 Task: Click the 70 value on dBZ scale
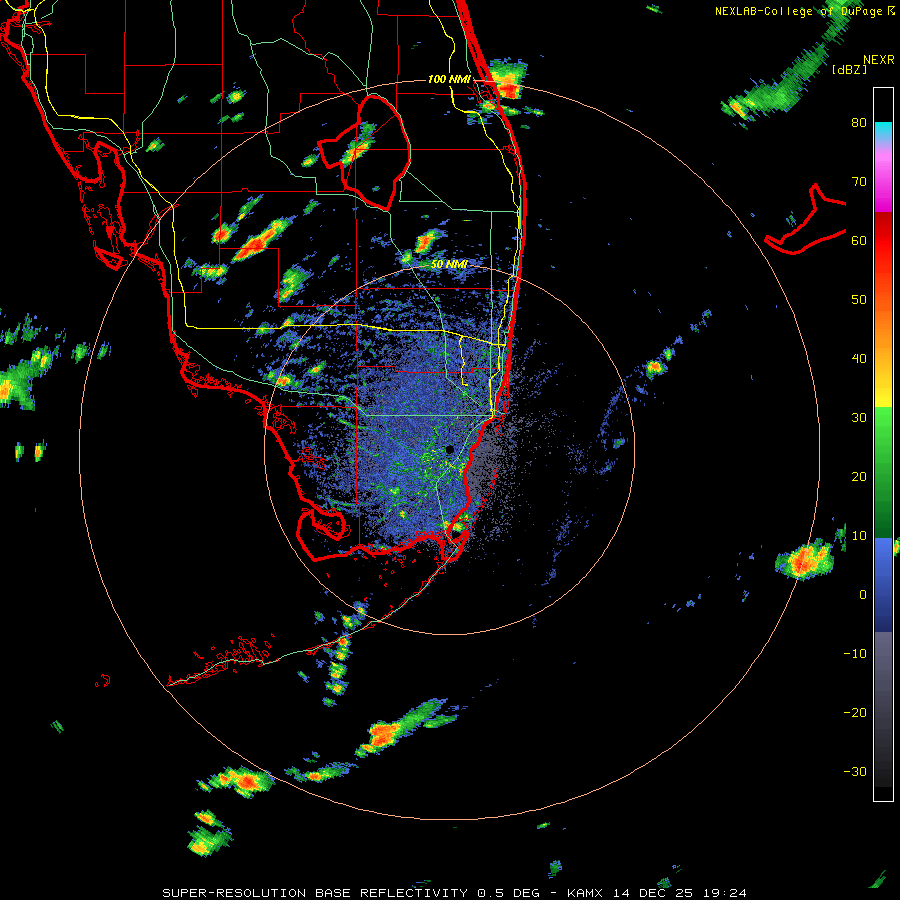pos(859,182)
